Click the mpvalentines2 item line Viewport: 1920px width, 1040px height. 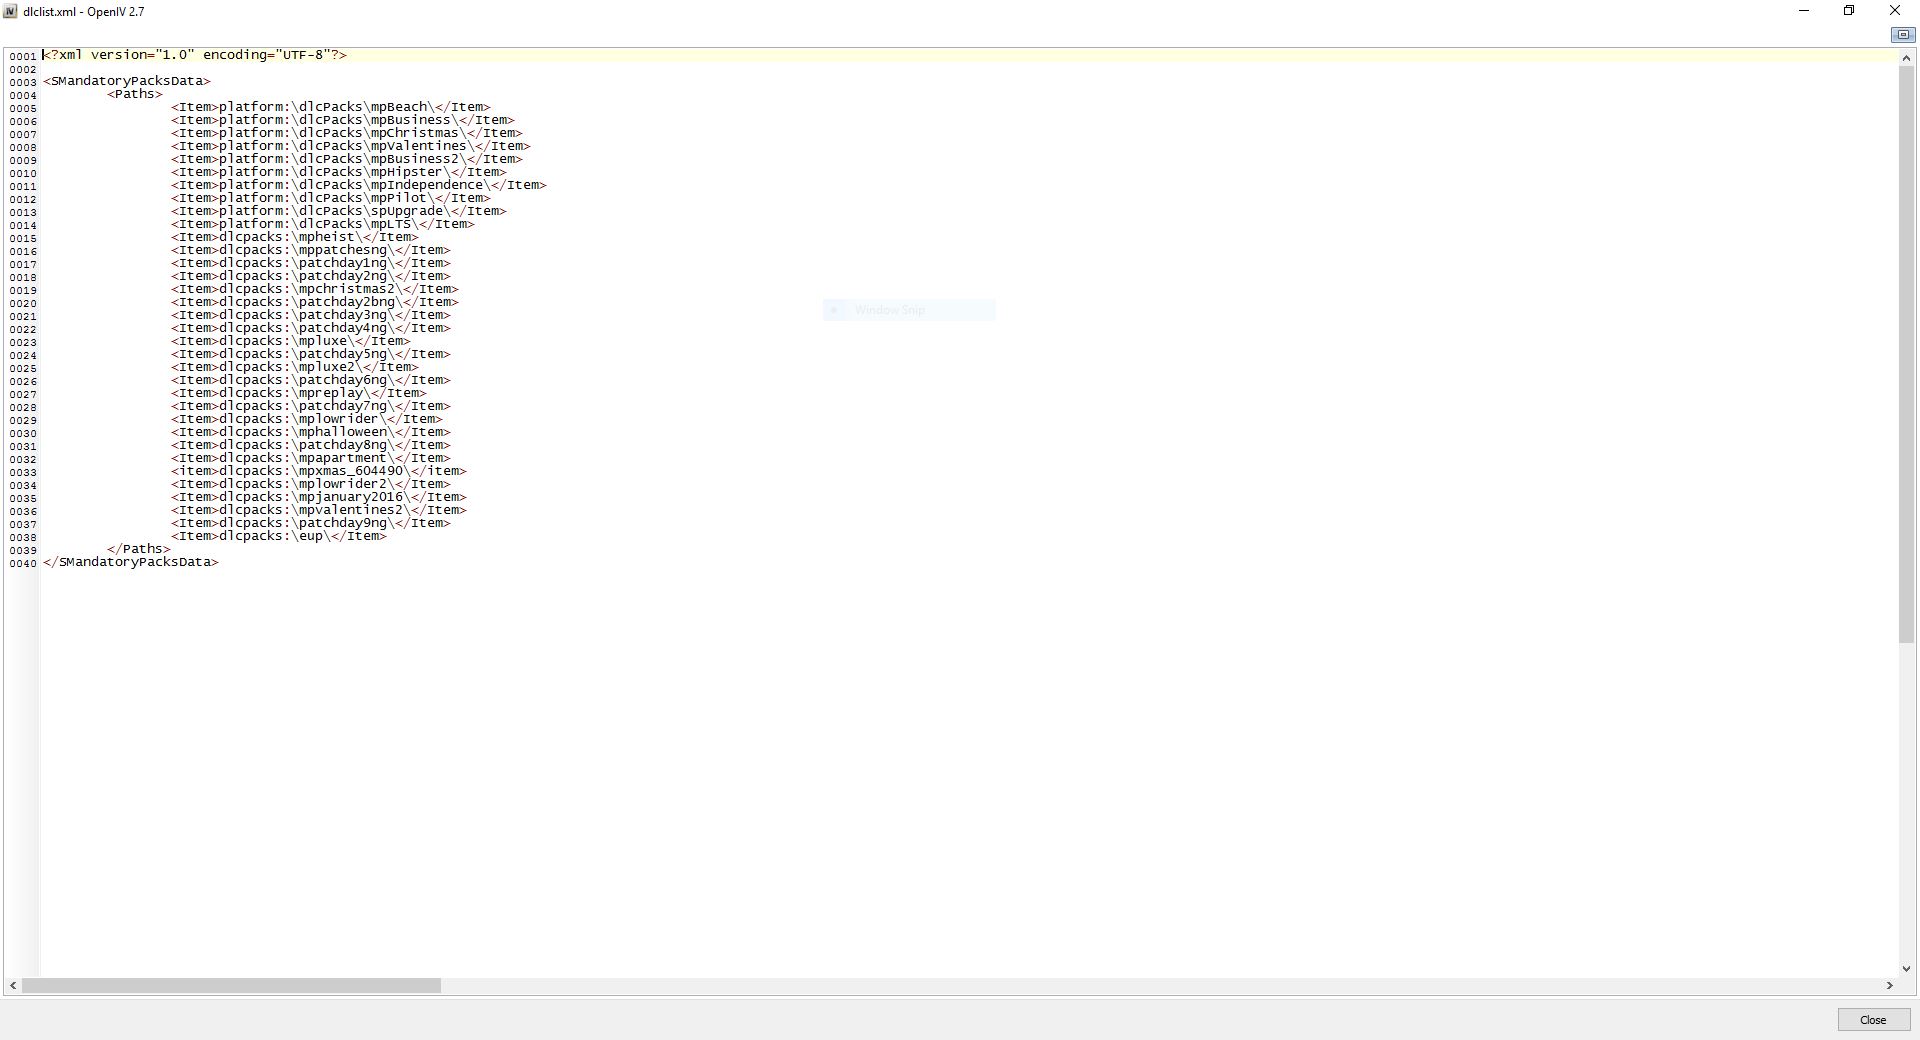click(319, 510)
